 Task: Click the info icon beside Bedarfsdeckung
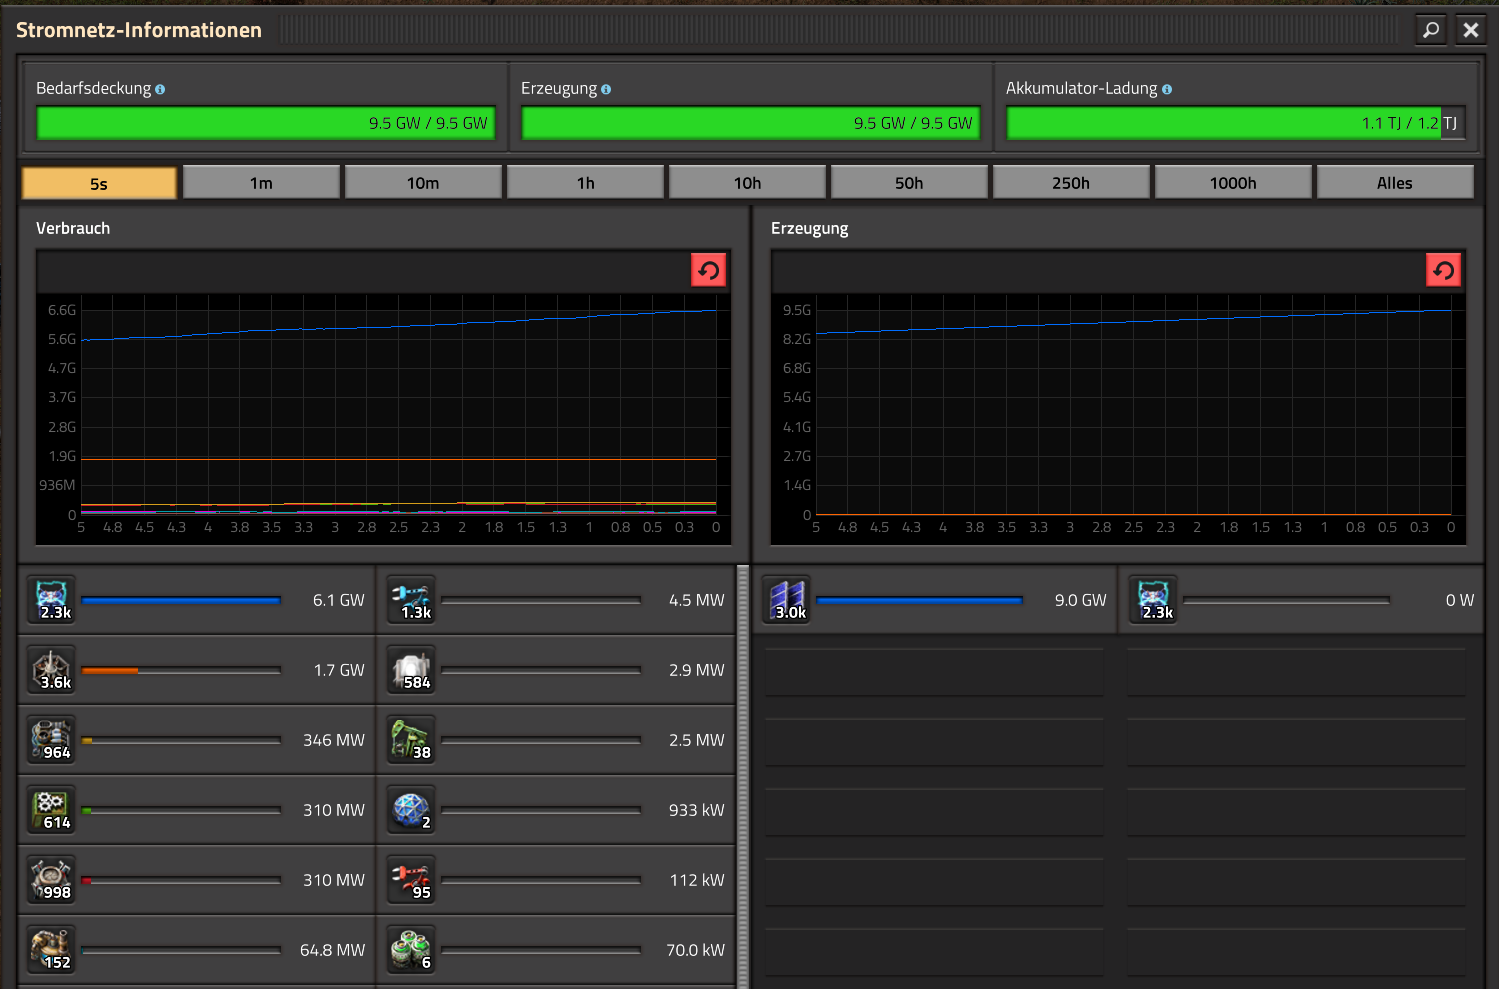tap(160, 89)
